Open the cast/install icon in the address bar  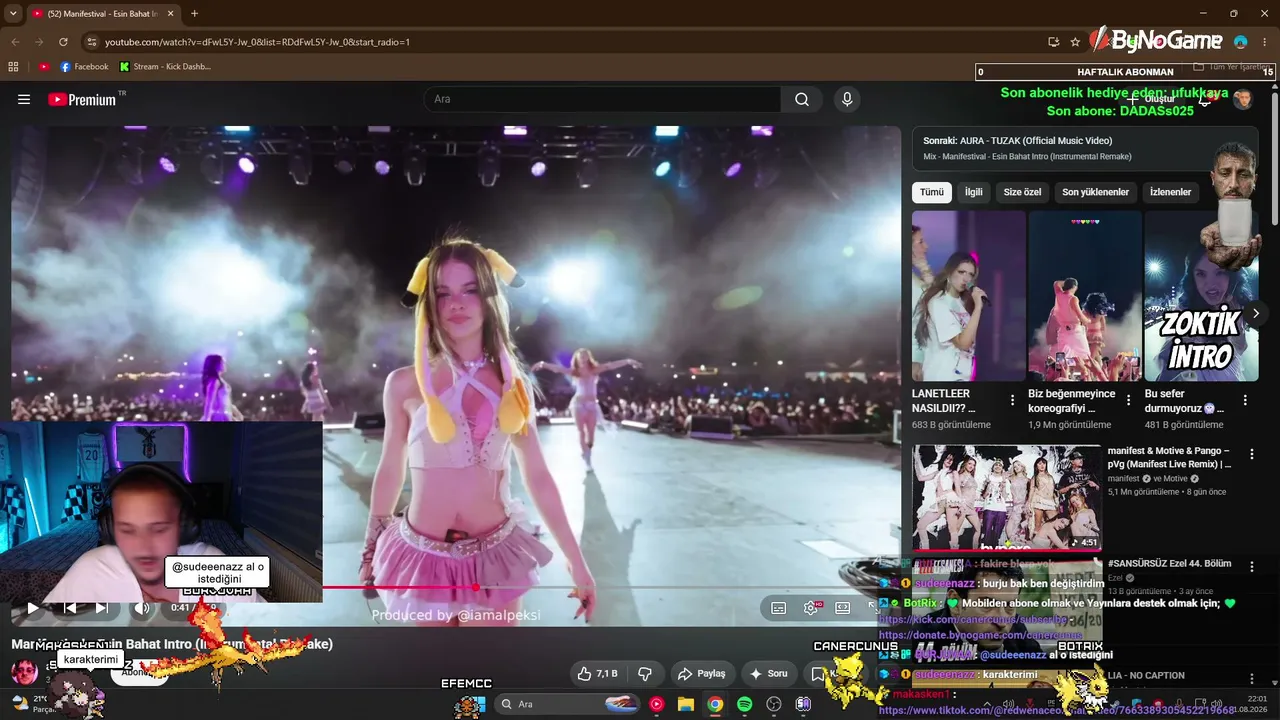[1053, 42]
